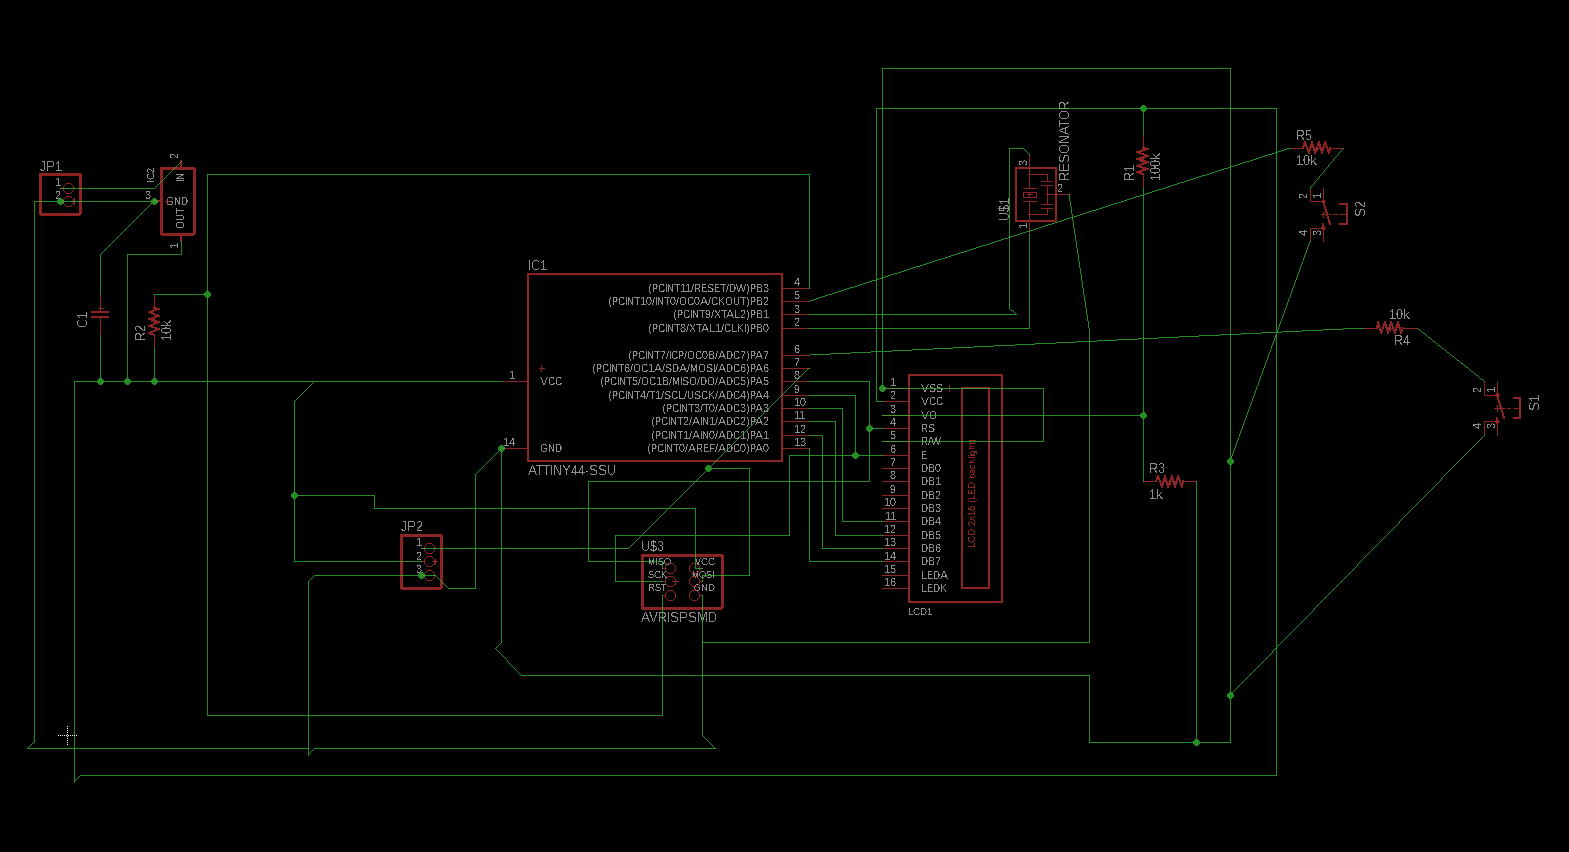The width and height of the screenshot is (1569, 852).
Task: Click the (PCINT7/ICP/OC0B/ADC7)PA7 pin label
Action: pyautogui.click(x=699, y=355)
